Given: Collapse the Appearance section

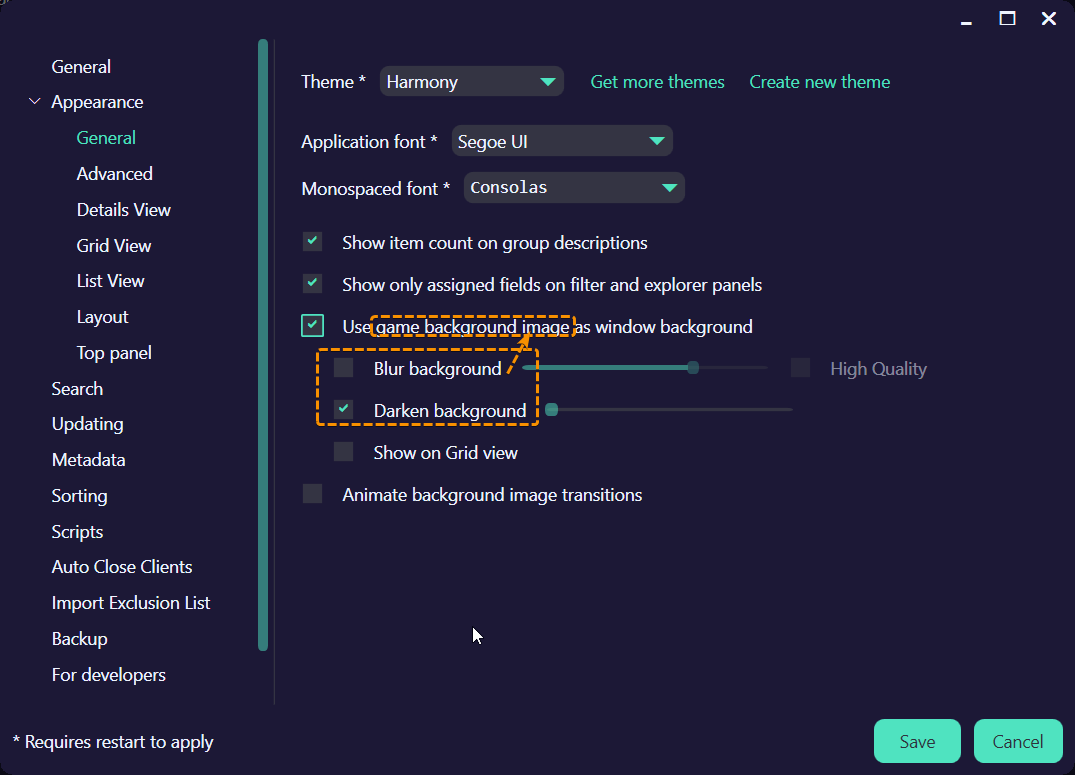Looking at the screenshot, I should [34, 101].
